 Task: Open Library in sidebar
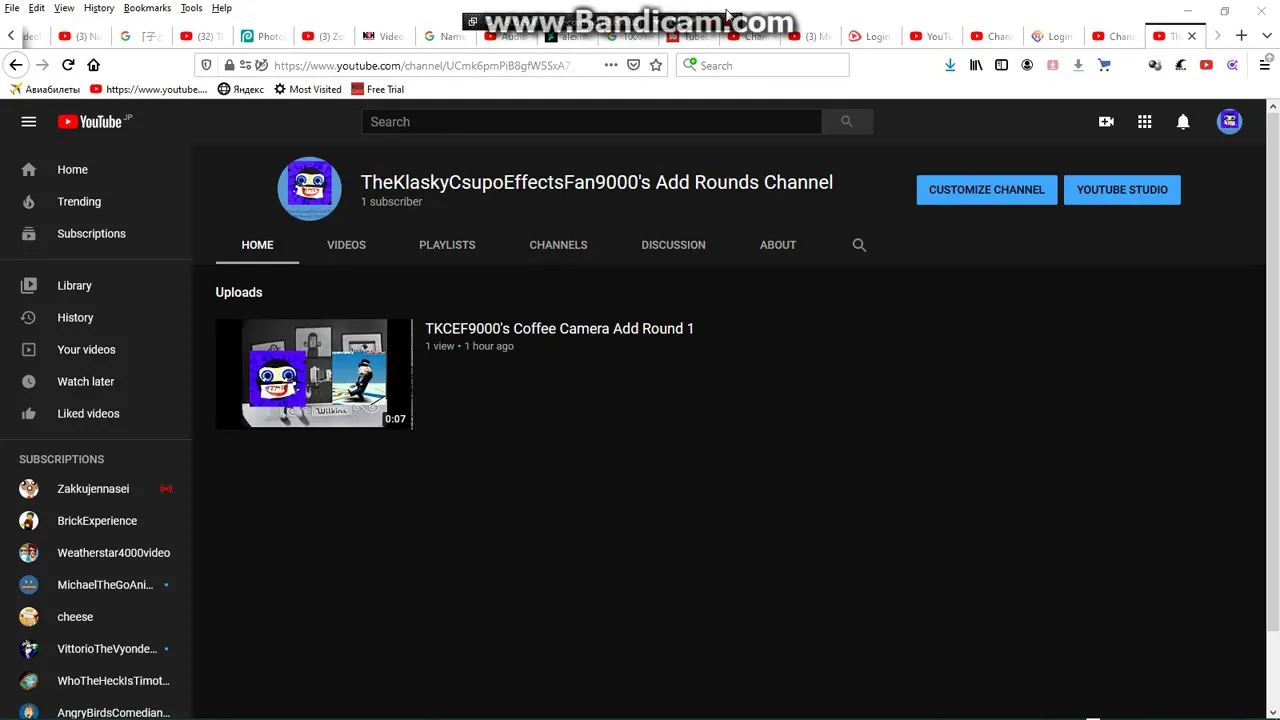pos(96,286)
